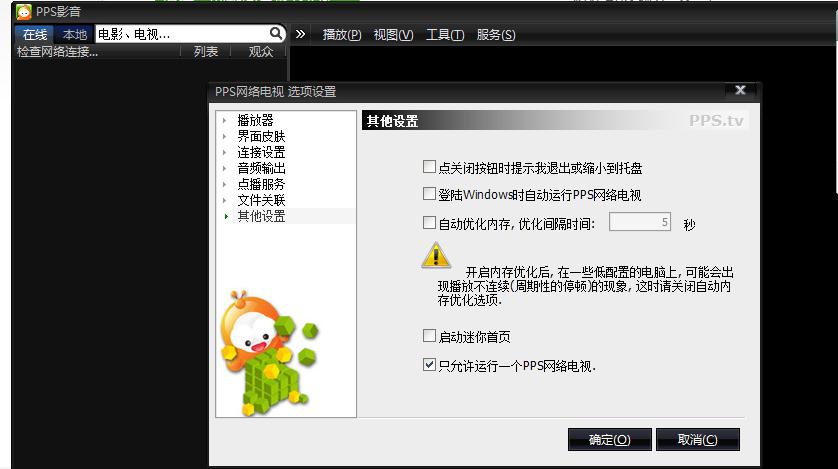Click the yellow warning triangle icon
This screenshot has width=838, height=469.
(x=436, y=255)
